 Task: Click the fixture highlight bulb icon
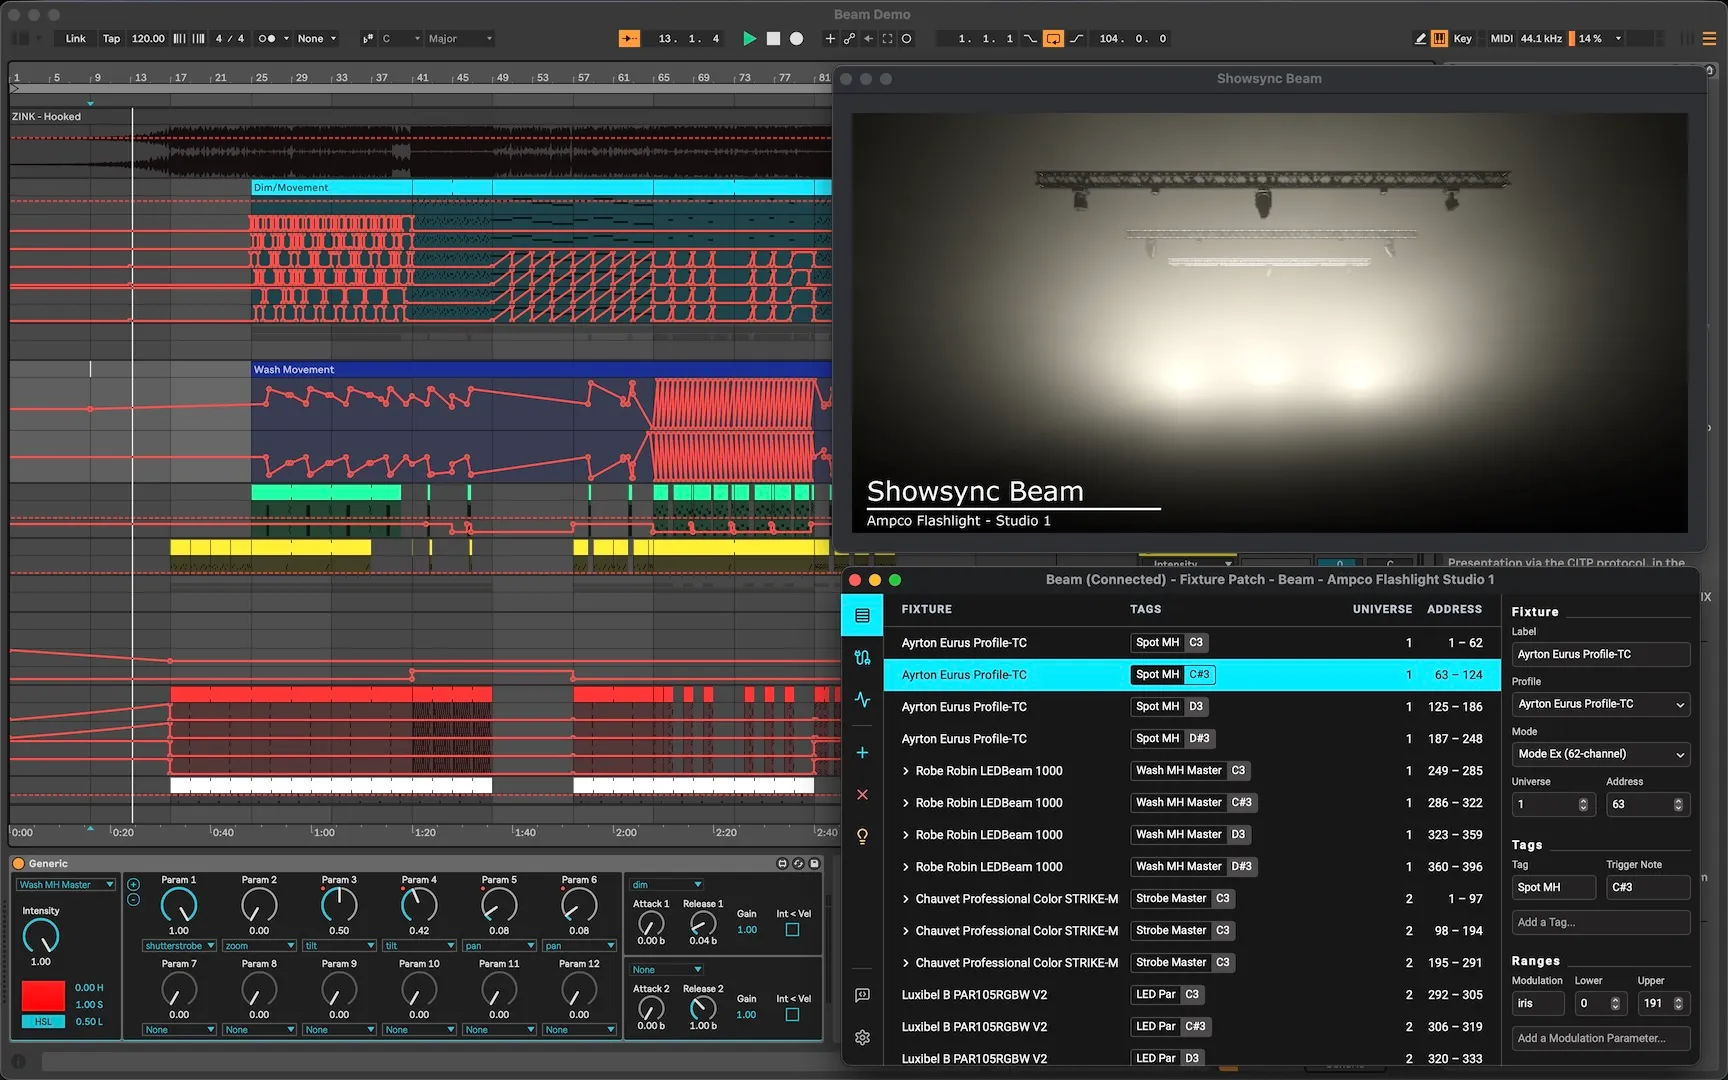click(x=862, y=836)
